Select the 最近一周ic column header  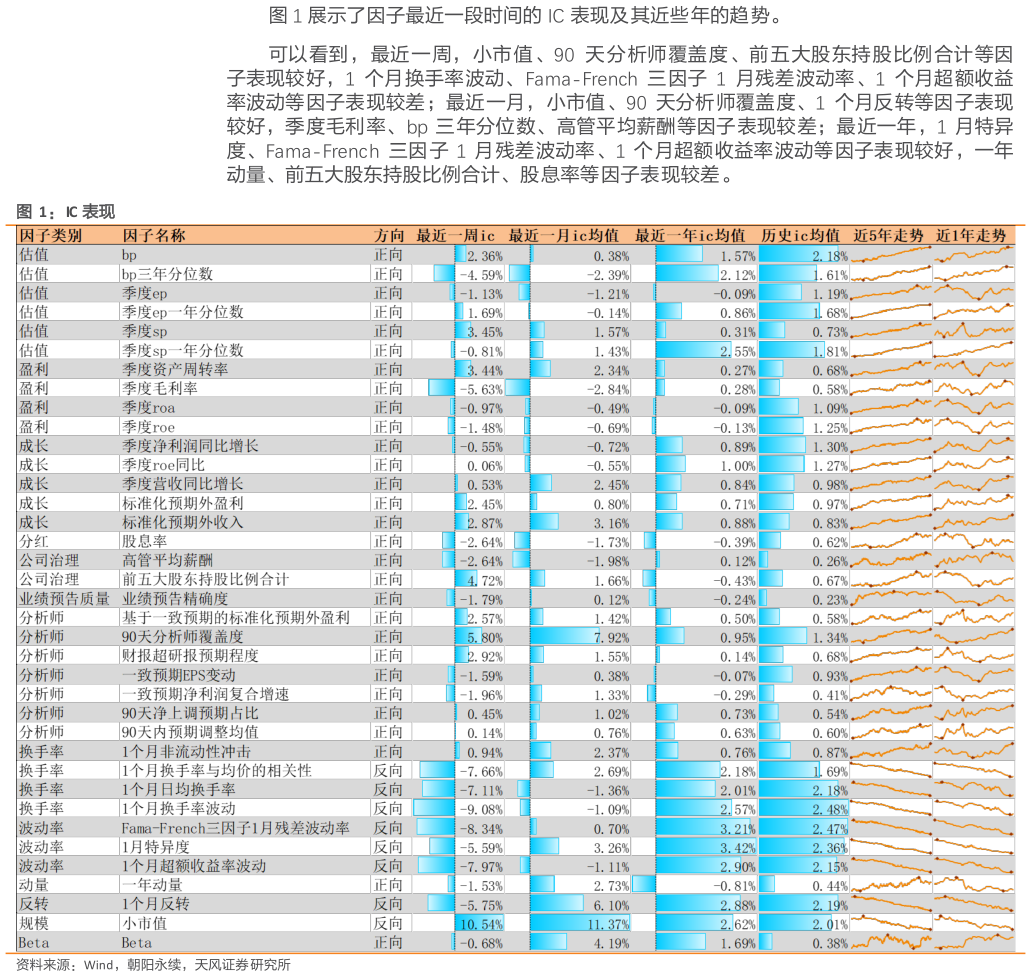tap(455, 236)
